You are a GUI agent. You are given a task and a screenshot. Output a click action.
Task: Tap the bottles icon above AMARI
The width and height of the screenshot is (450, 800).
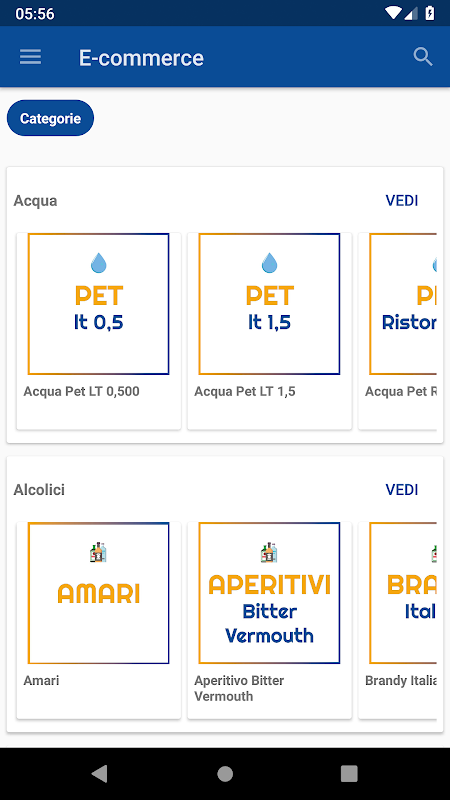[x=98, y=553]
